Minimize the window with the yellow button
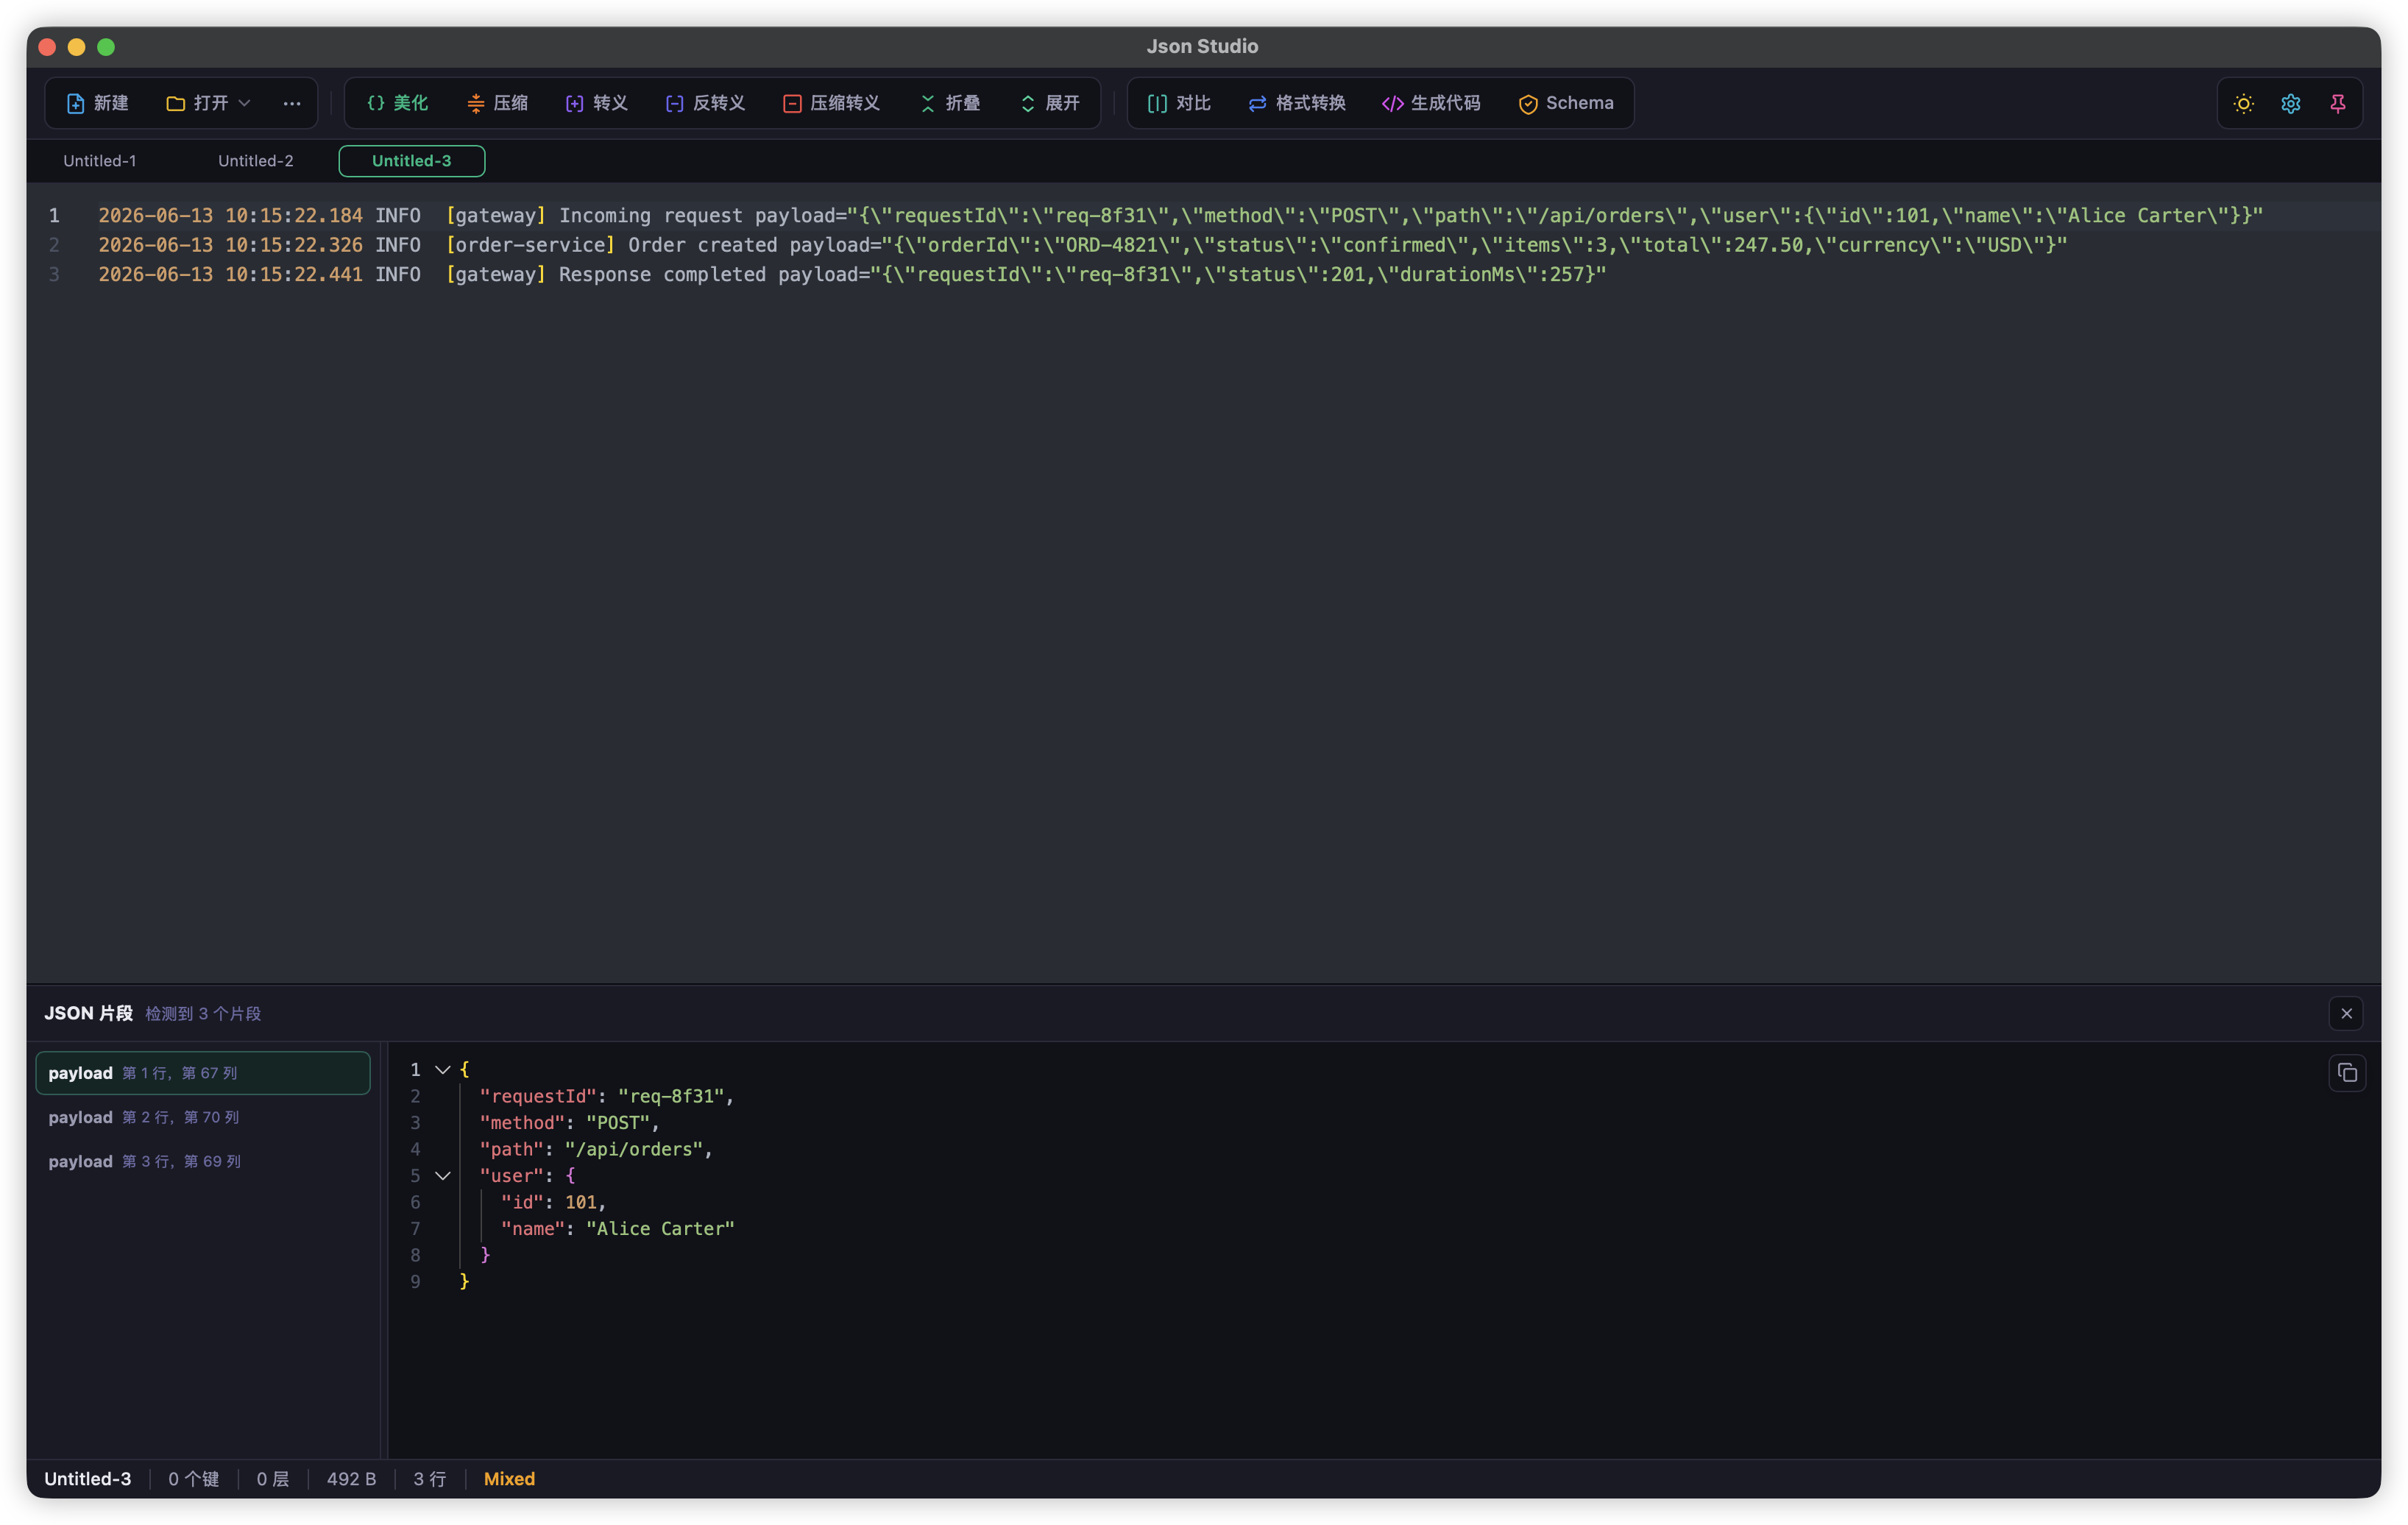 pyautogui.click(x=76, y=47)
